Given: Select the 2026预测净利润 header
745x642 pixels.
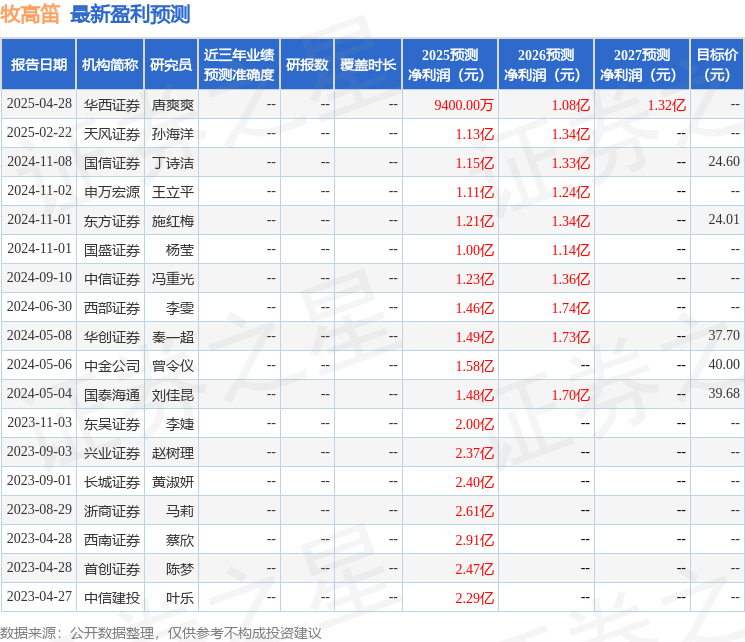Looking at the screenshot, I should 546,65.
